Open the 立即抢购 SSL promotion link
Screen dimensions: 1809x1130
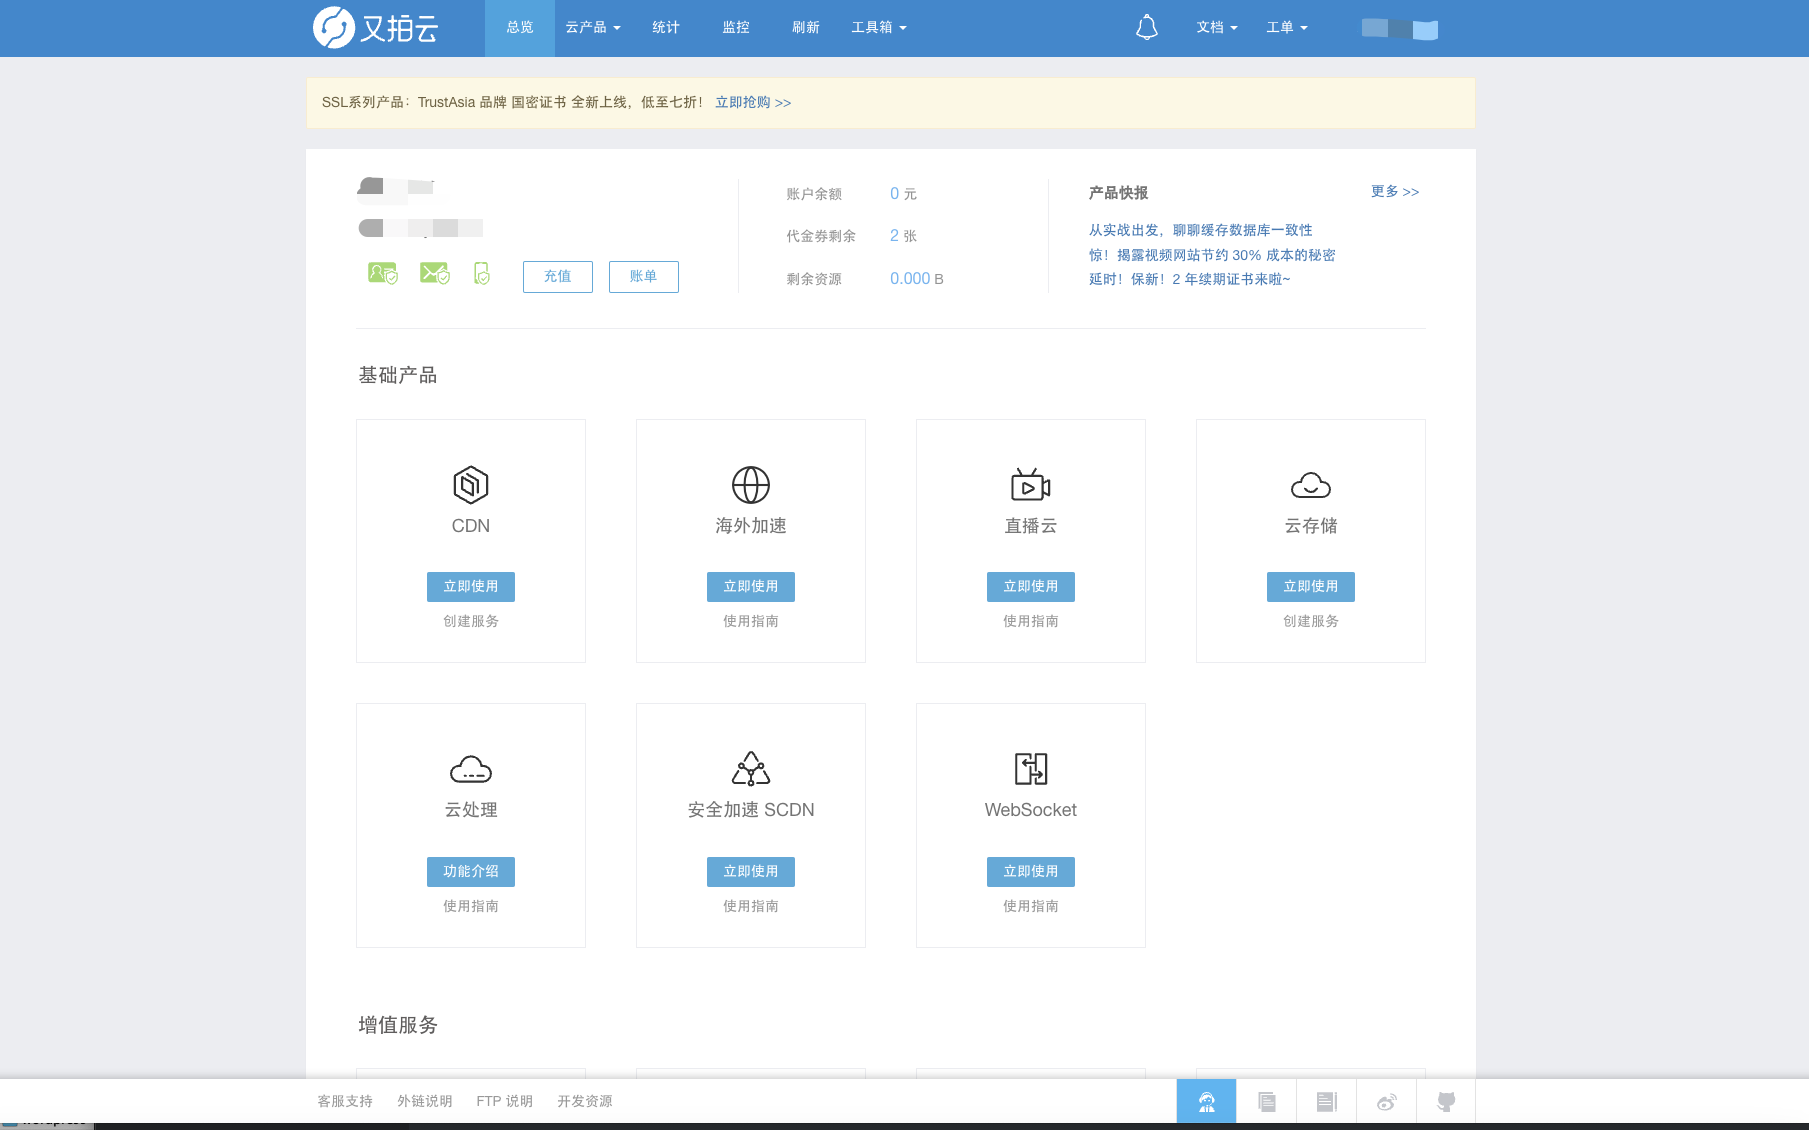click(x=752, y=103)
